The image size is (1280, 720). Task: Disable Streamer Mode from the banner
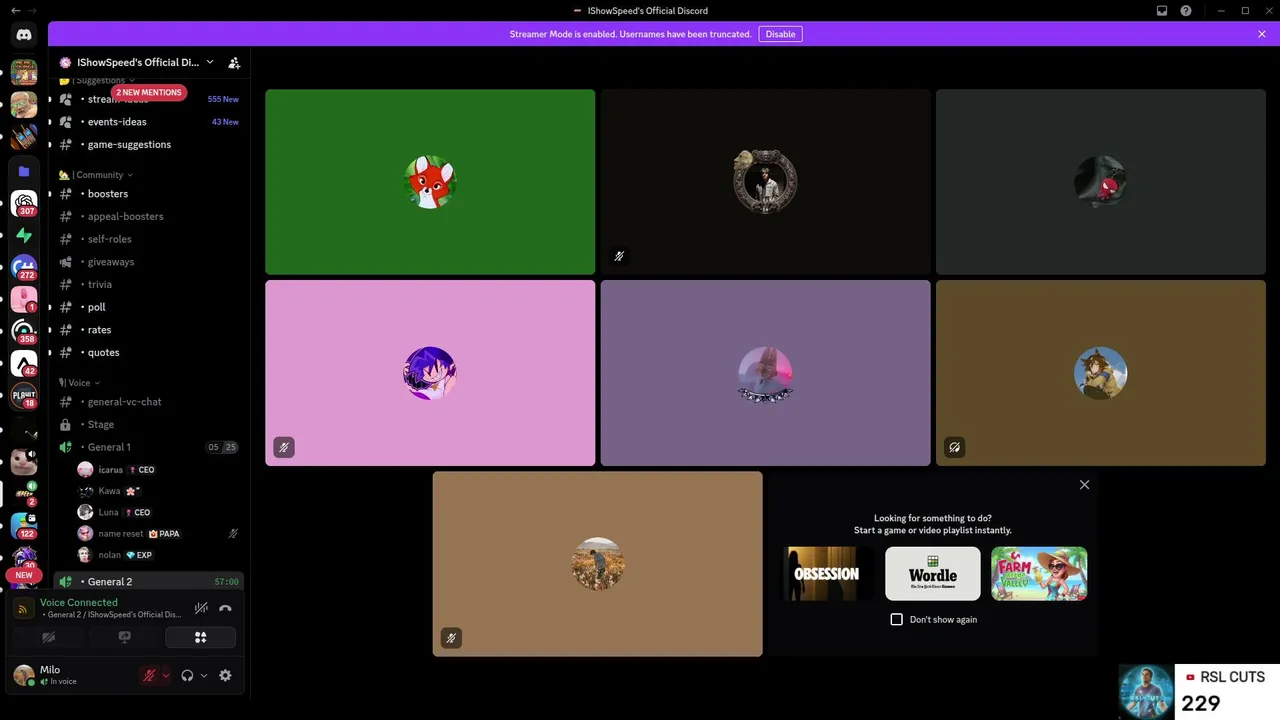780,34
